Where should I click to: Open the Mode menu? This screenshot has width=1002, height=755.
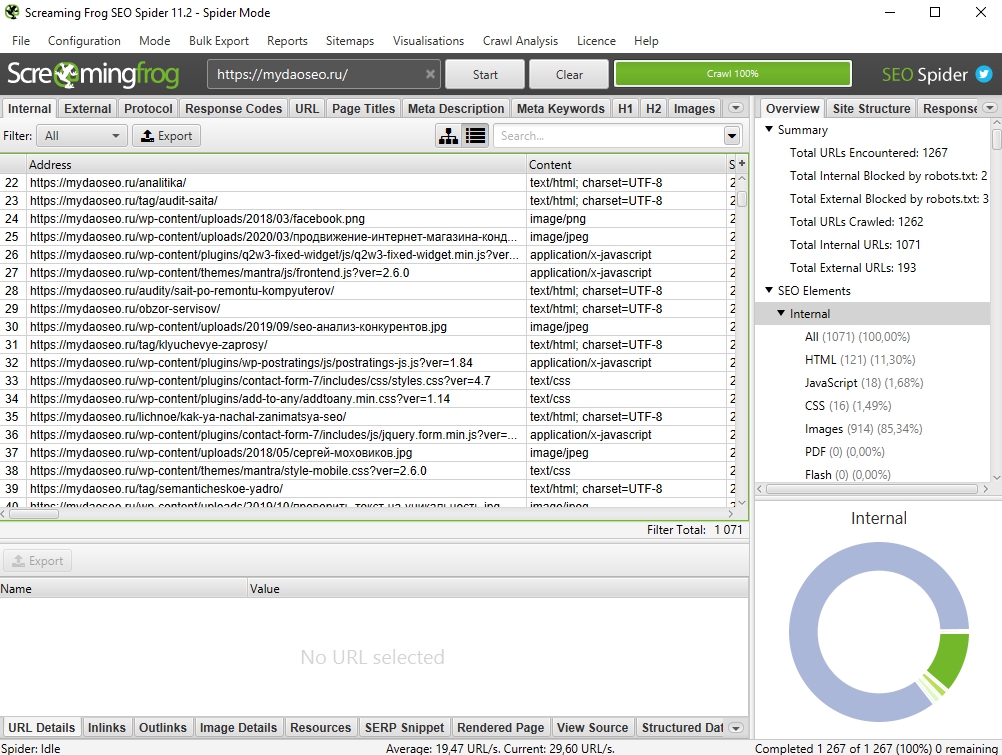click(x=155, y=40)
